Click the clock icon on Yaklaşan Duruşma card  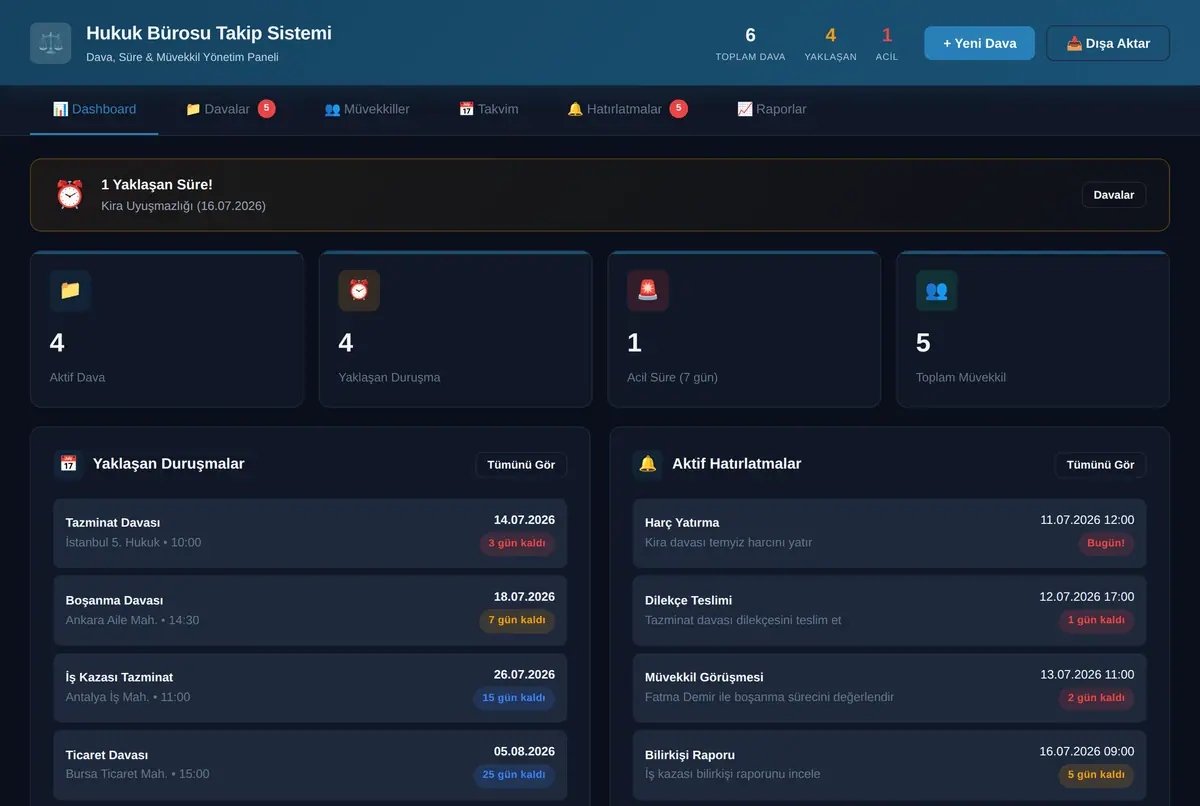point(359,290)
